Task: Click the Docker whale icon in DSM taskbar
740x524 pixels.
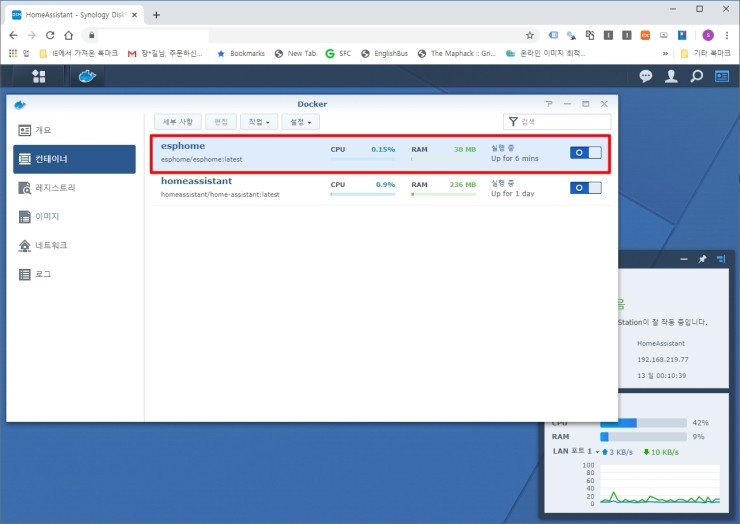Action: click(87, 76)
